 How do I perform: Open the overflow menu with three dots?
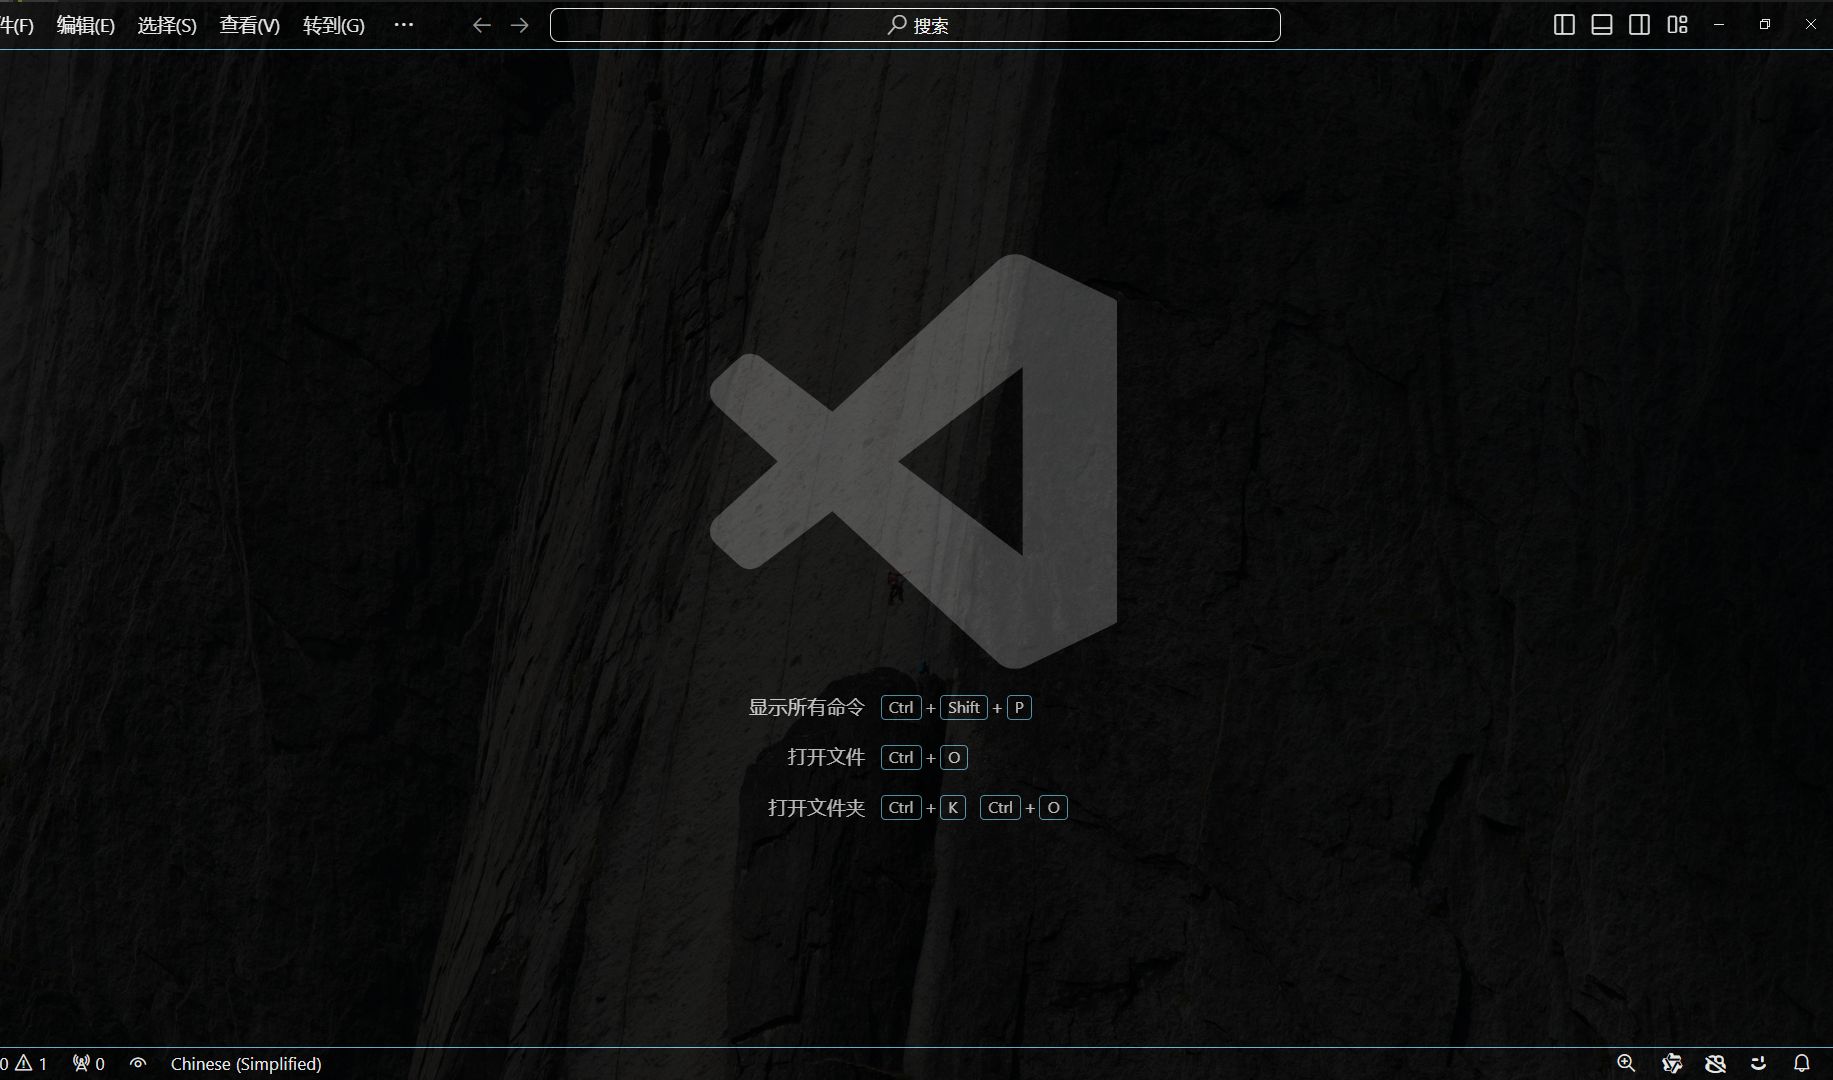[x=404, y=25]
